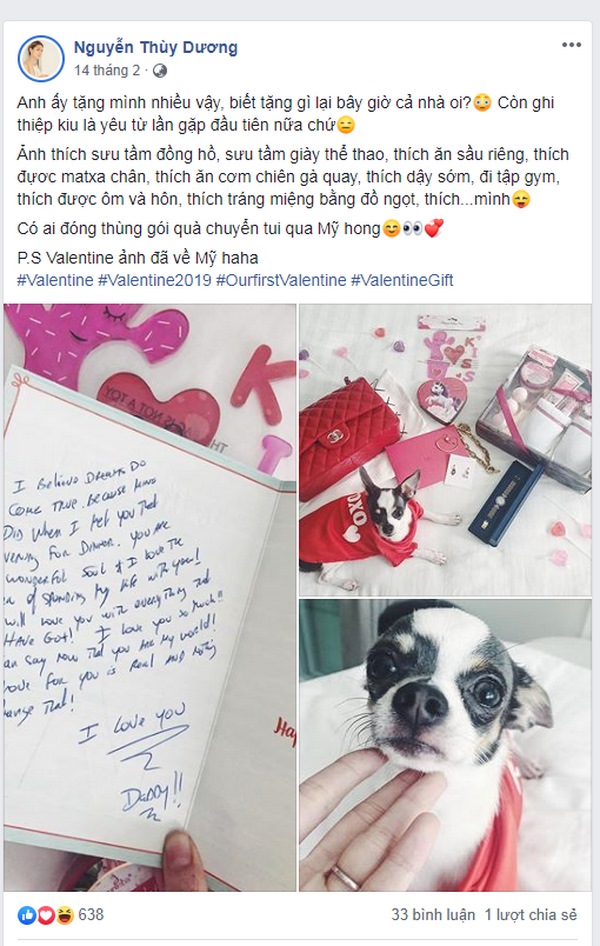Open the #ValentineGift hashtag
600x946 pixels.
click(402, 280)
